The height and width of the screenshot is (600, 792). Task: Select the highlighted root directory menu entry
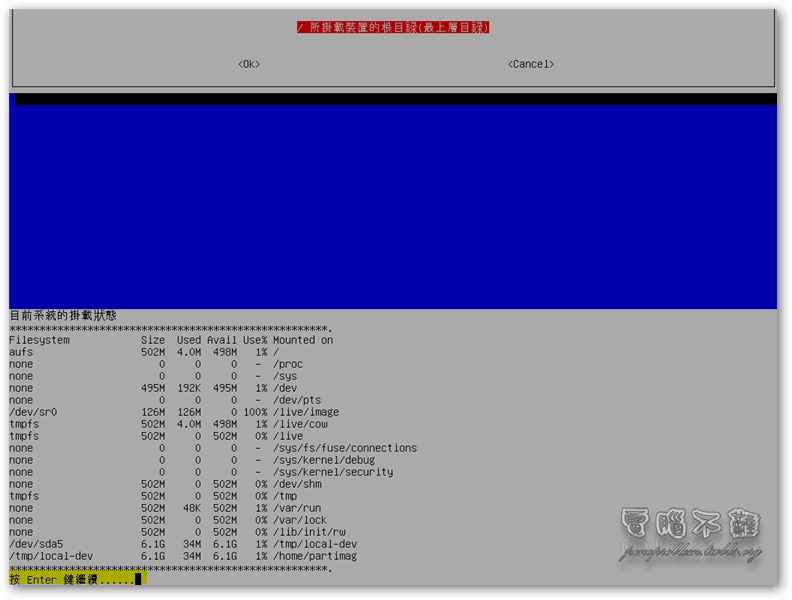coord(393,28)
